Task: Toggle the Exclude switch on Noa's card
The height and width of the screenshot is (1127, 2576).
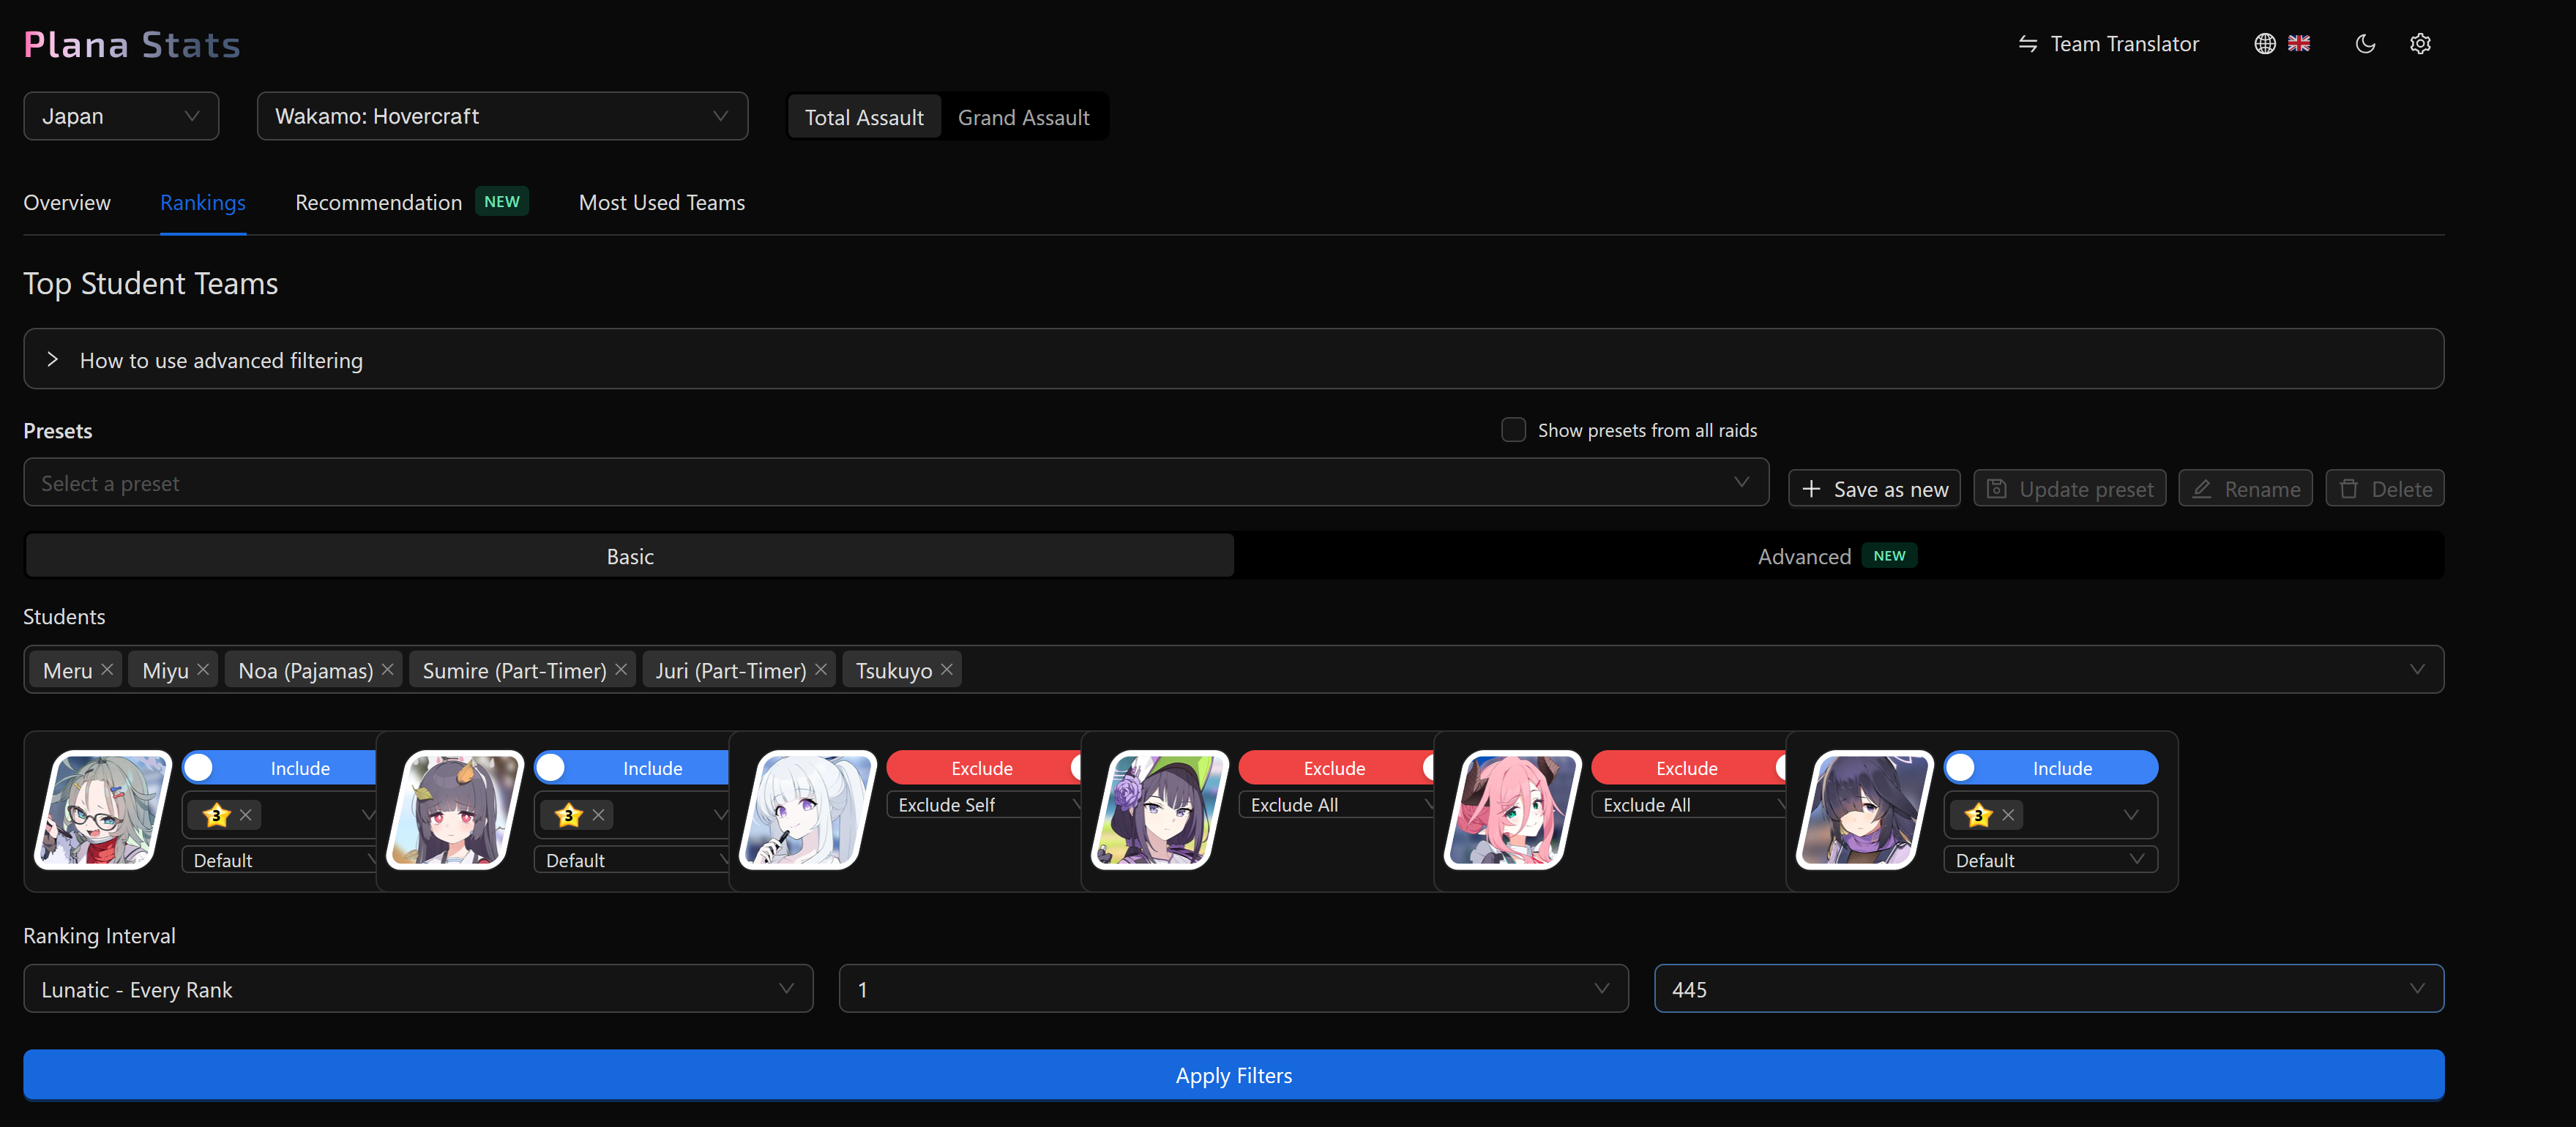Action: (x=984, y=767)
